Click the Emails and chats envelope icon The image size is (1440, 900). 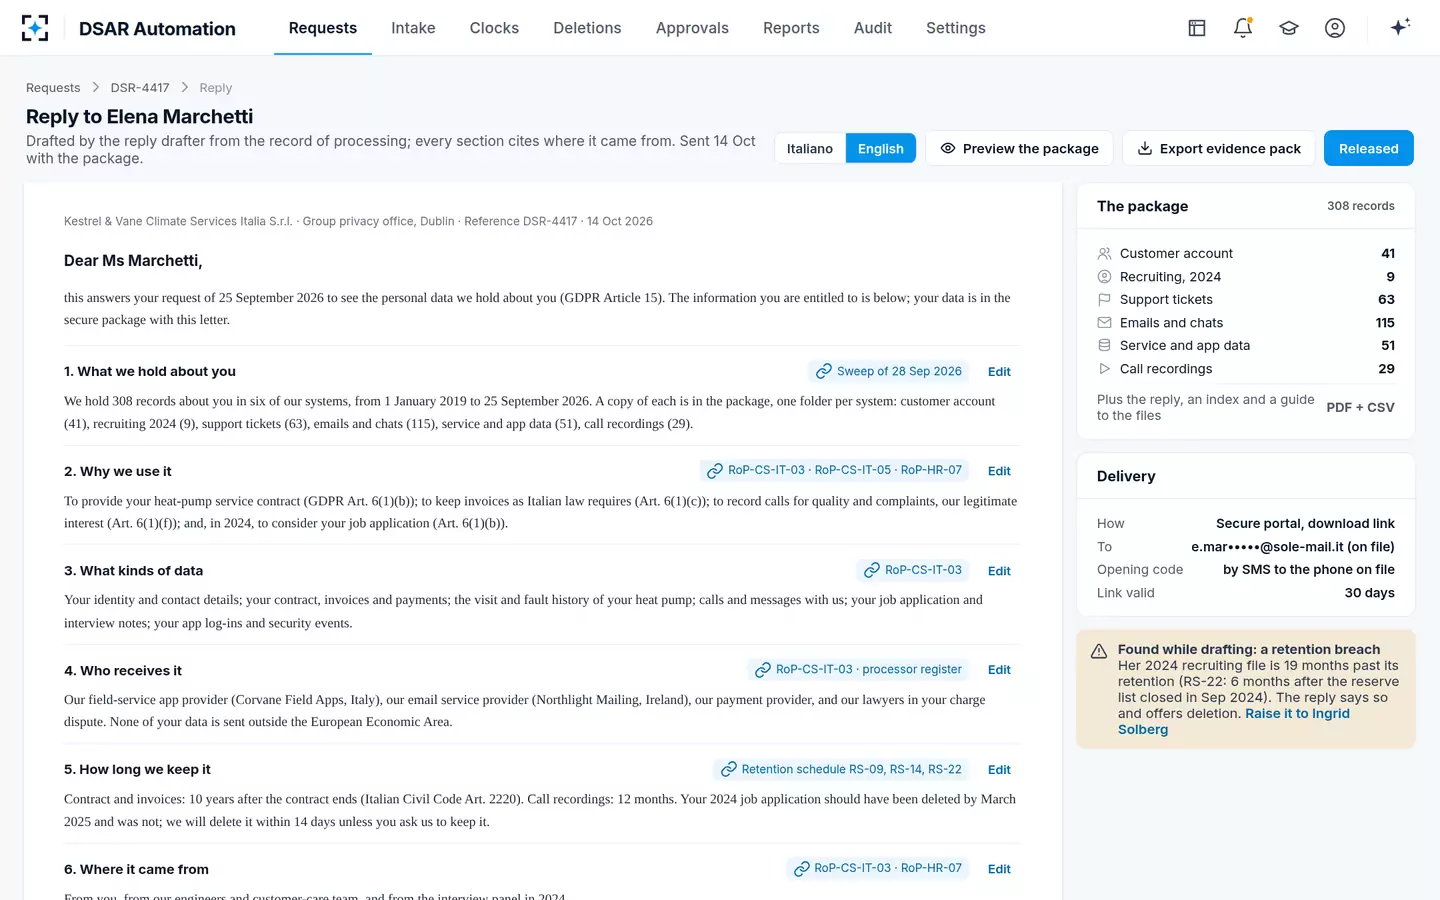pyautogui.click(x=1104, y=323)
